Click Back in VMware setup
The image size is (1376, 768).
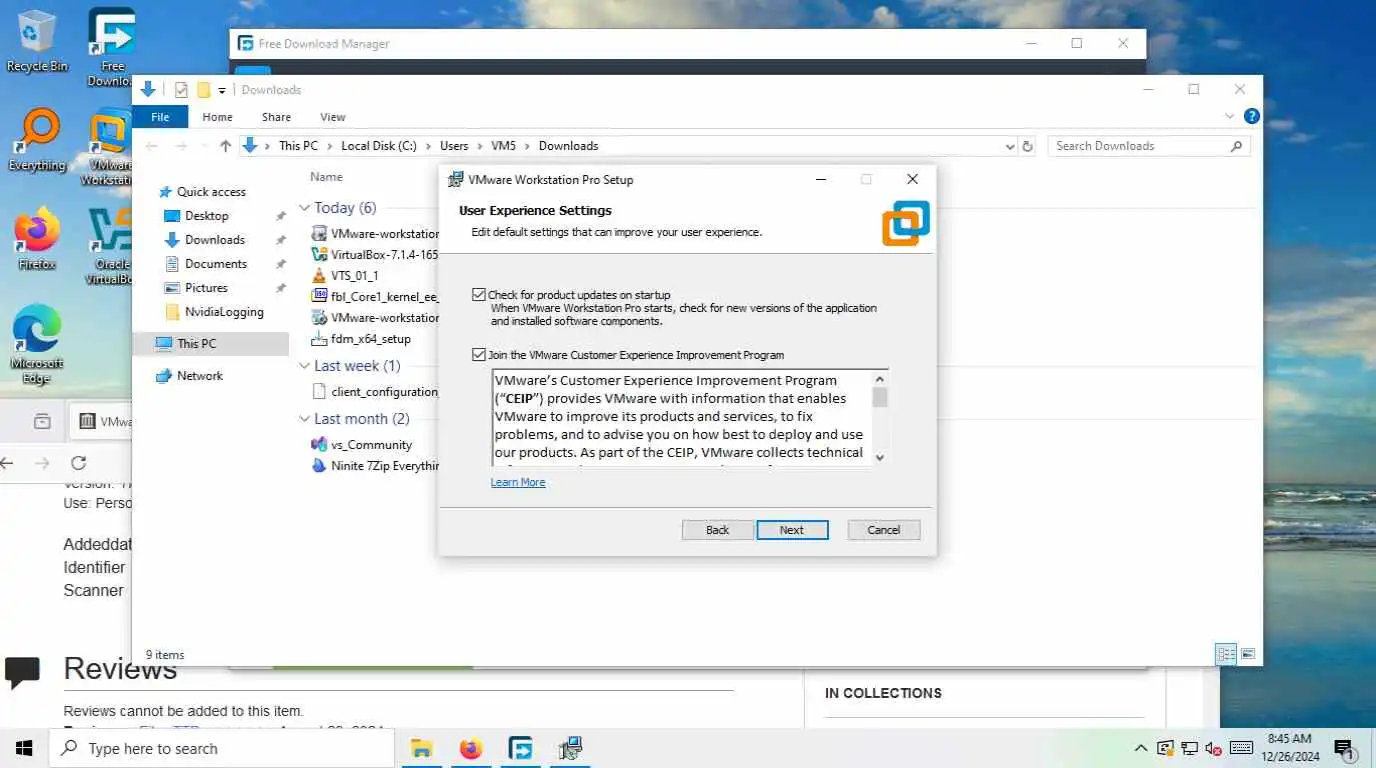[718, 530]
